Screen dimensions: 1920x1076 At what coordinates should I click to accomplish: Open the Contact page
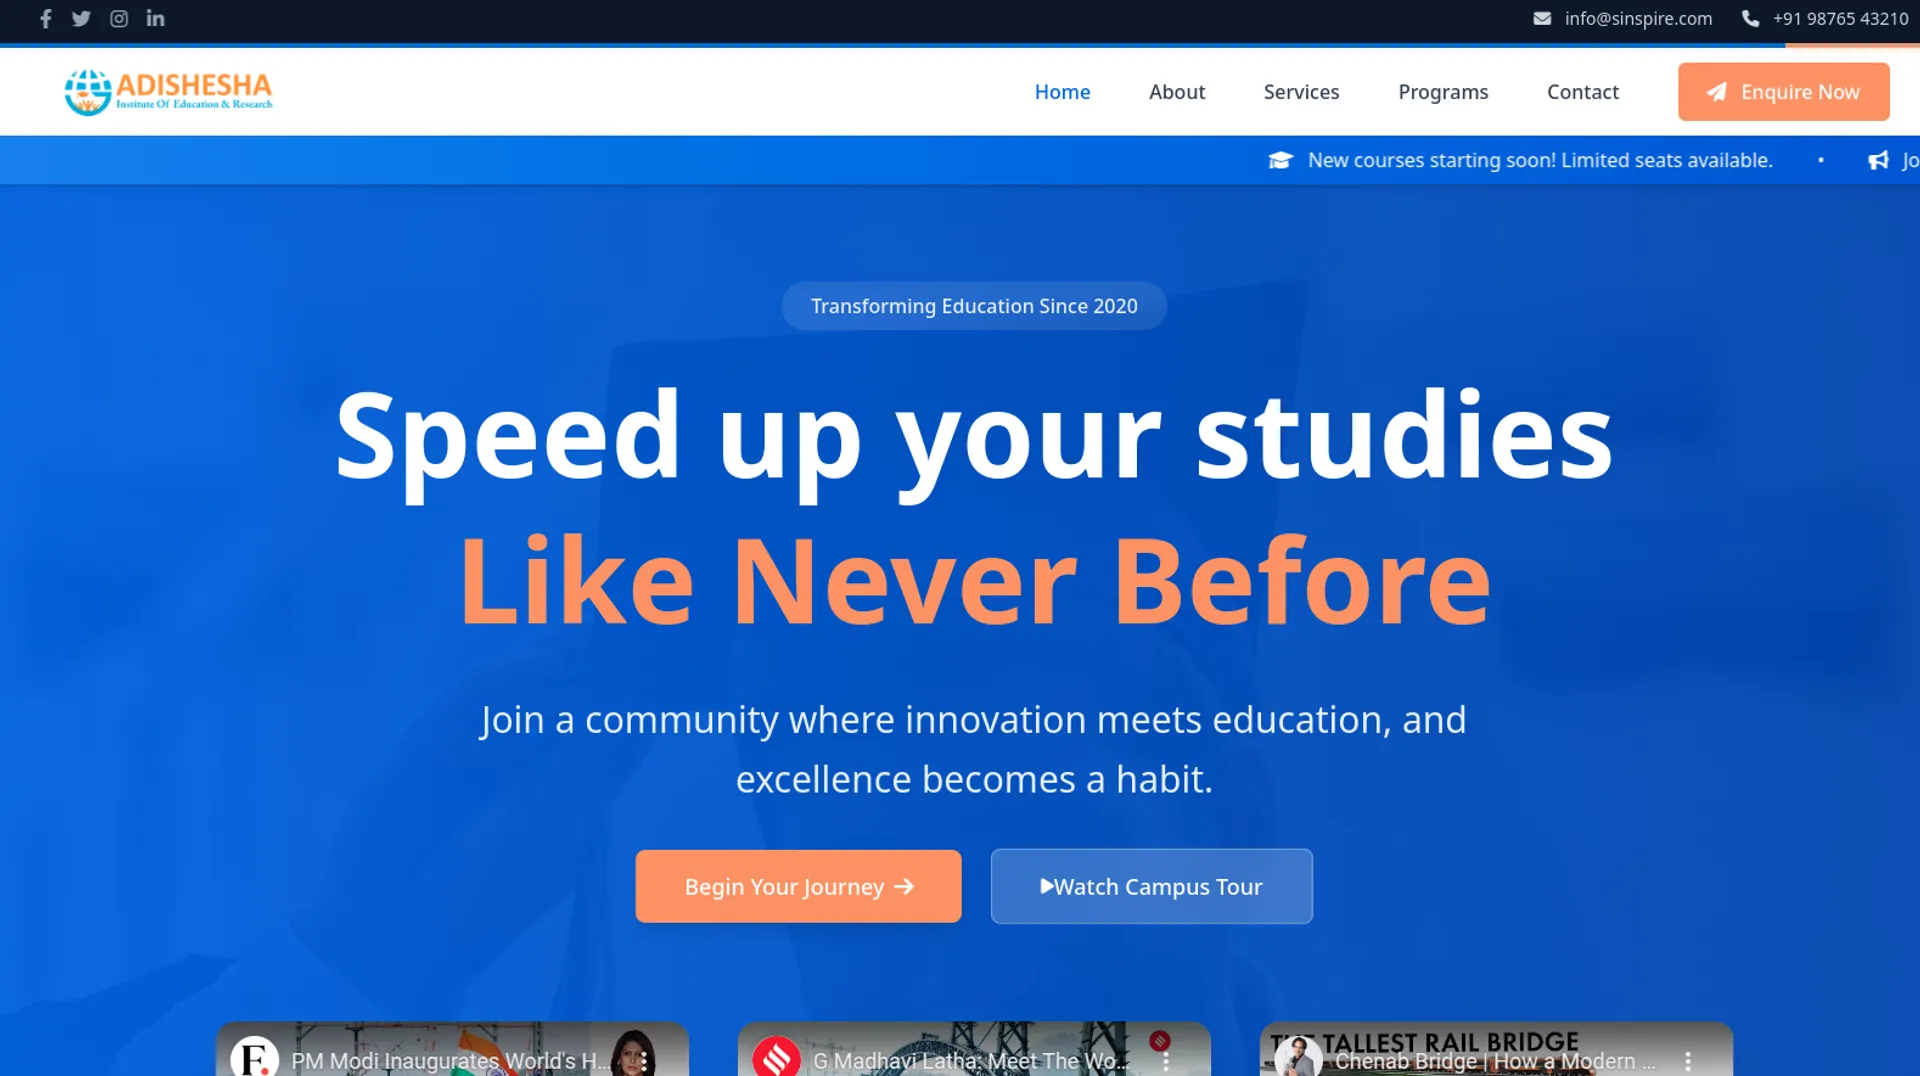point(1583,92)
